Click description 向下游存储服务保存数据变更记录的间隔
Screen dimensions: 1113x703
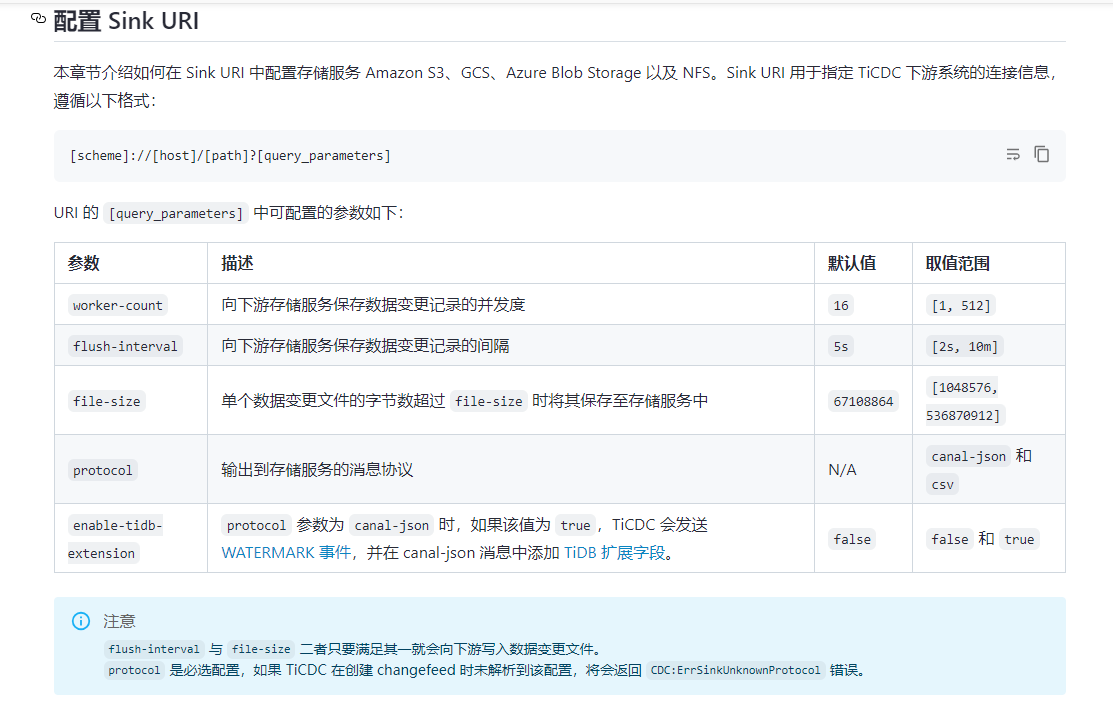(x=366, y=346)
